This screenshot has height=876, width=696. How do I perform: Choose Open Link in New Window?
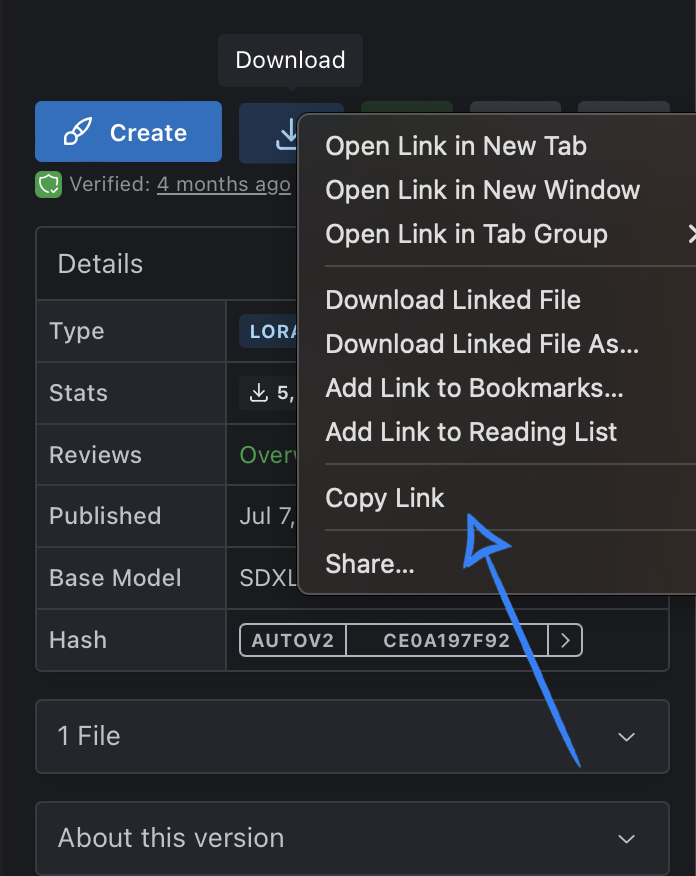point(482,190)
